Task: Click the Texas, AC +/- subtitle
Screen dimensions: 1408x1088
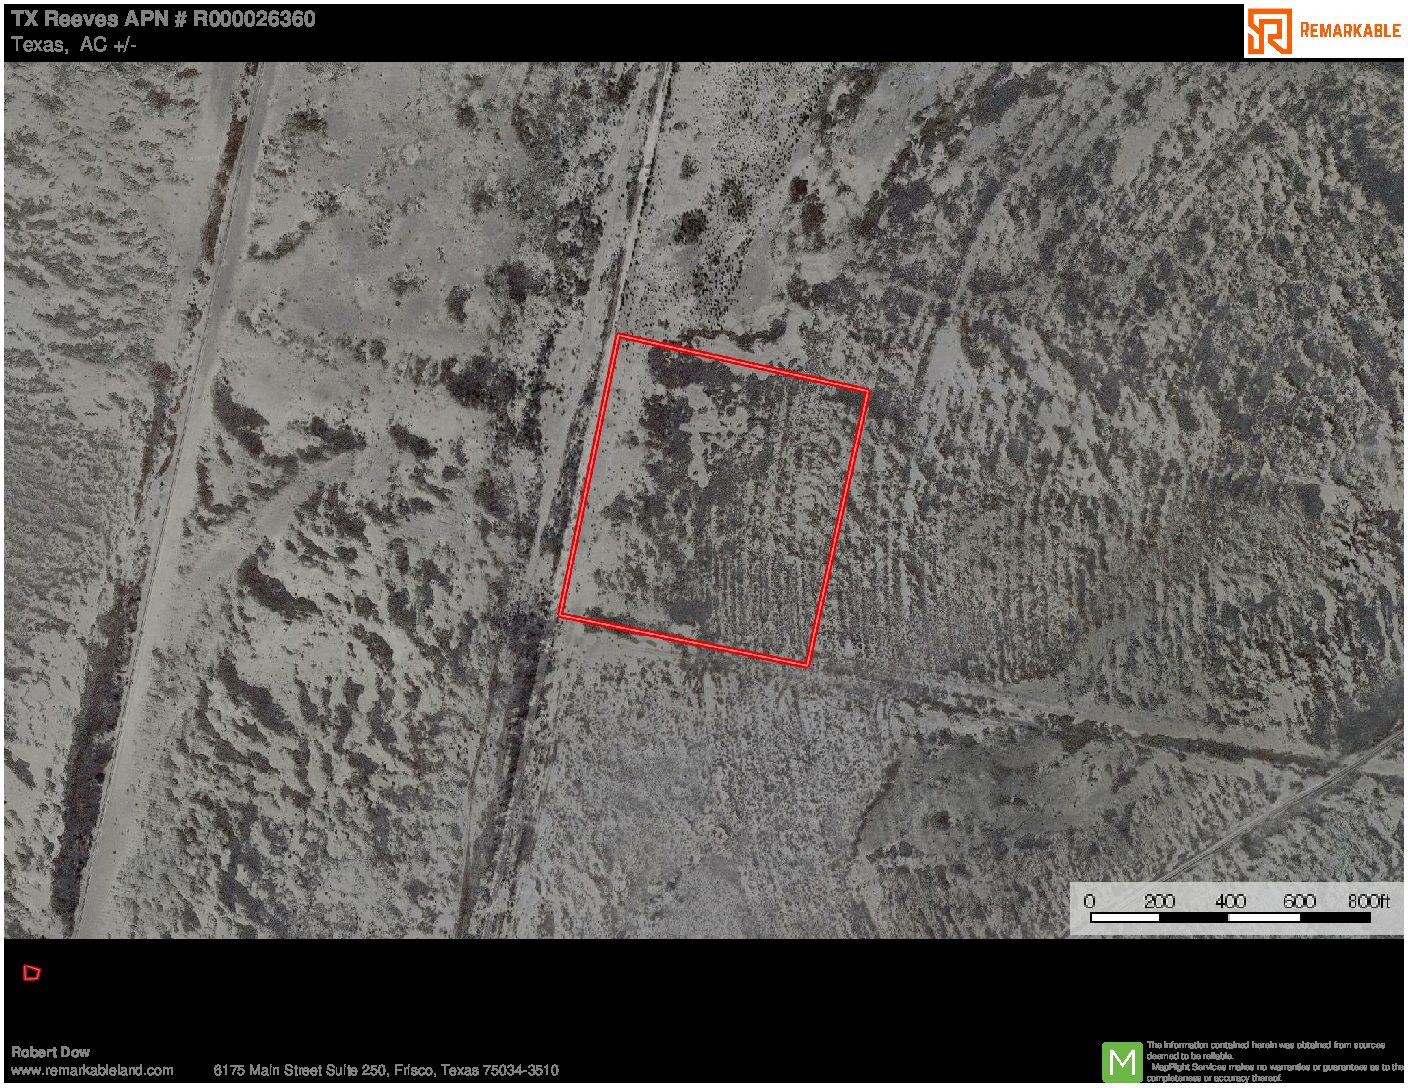Action: coord(74,45)
